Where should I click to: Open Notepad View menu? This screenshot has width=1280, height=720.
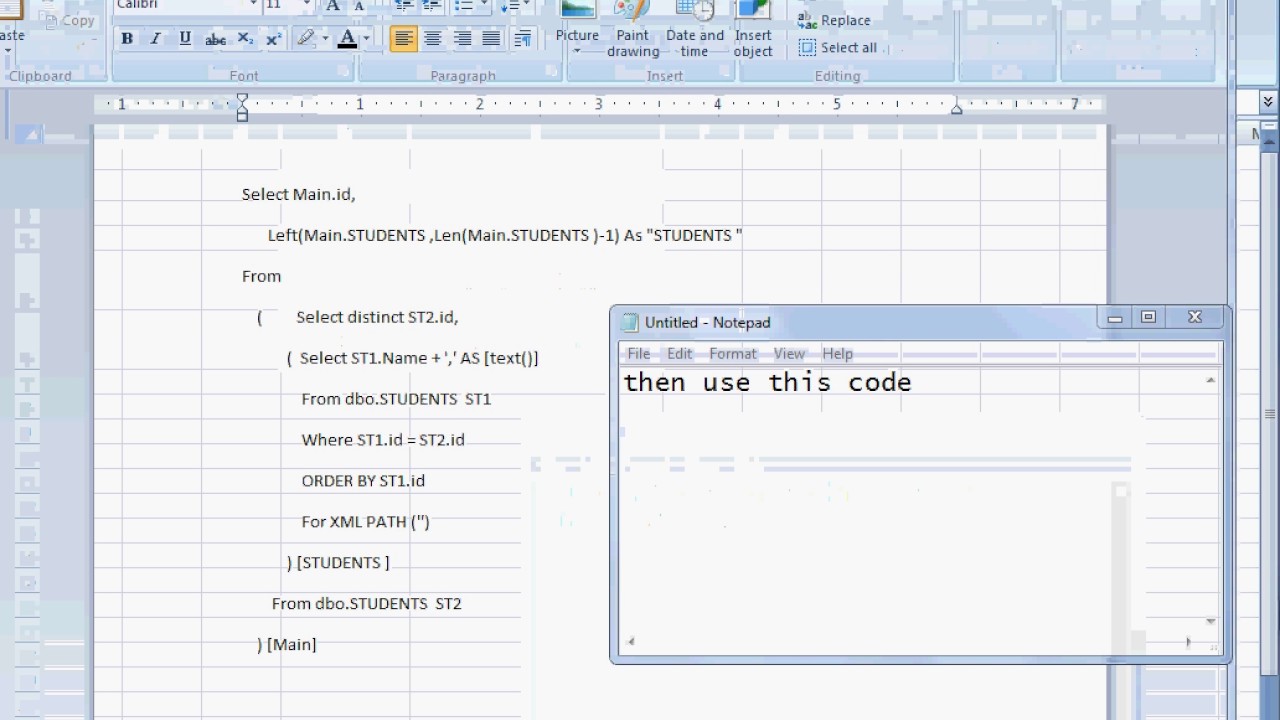tap(789, 354)
